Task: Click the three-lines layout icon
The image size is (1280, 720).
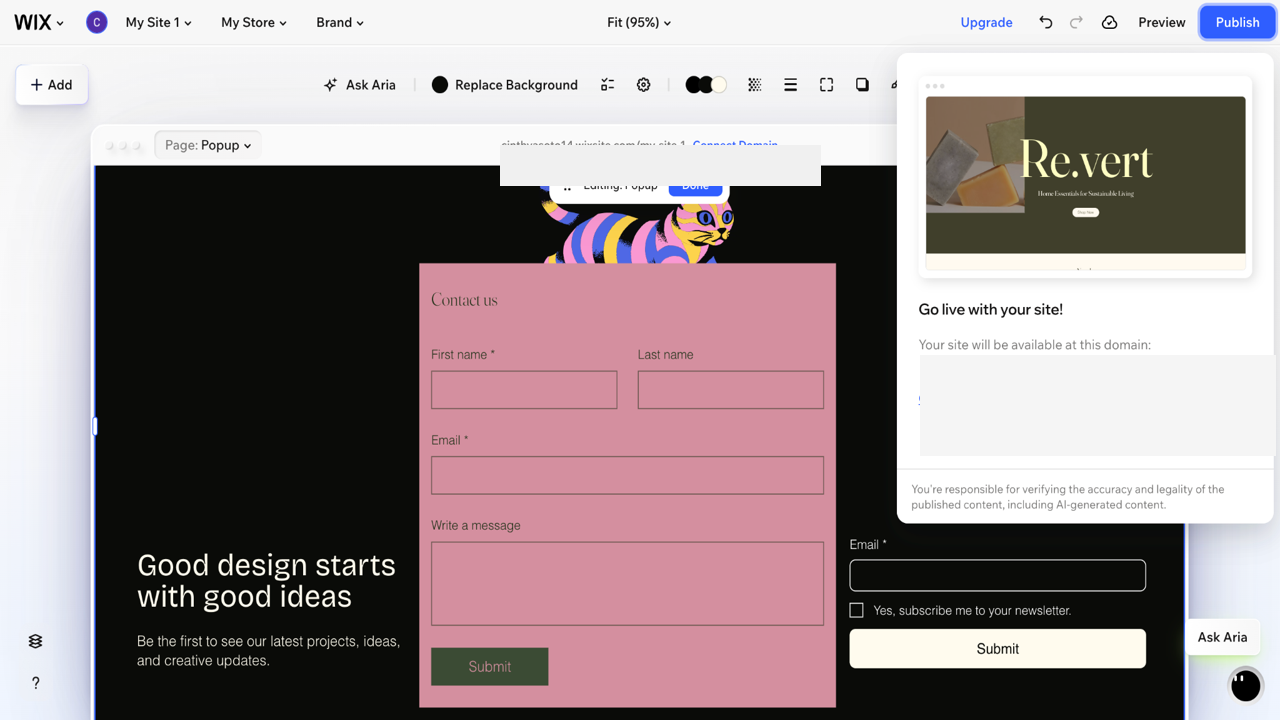Action: pos(790,85)
